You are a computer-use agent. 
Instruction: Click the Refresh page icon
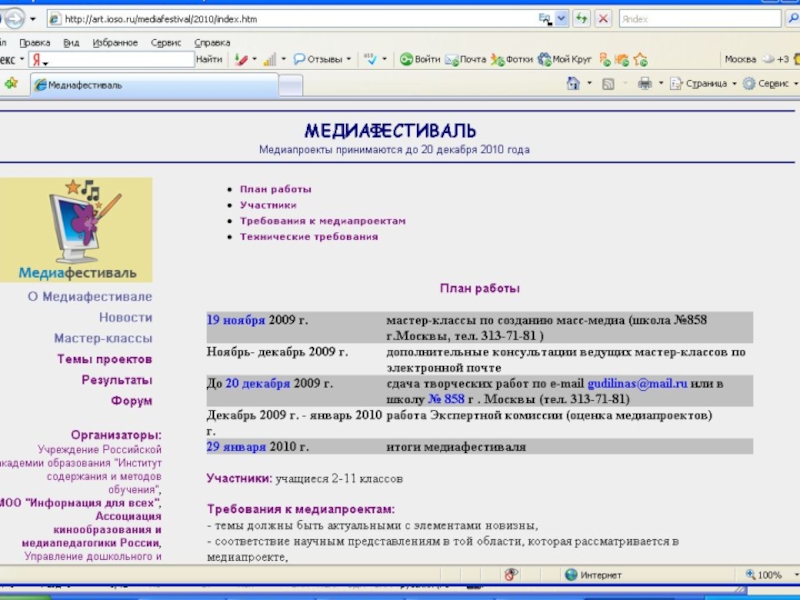pyautogui.click(x=580, y=18)
